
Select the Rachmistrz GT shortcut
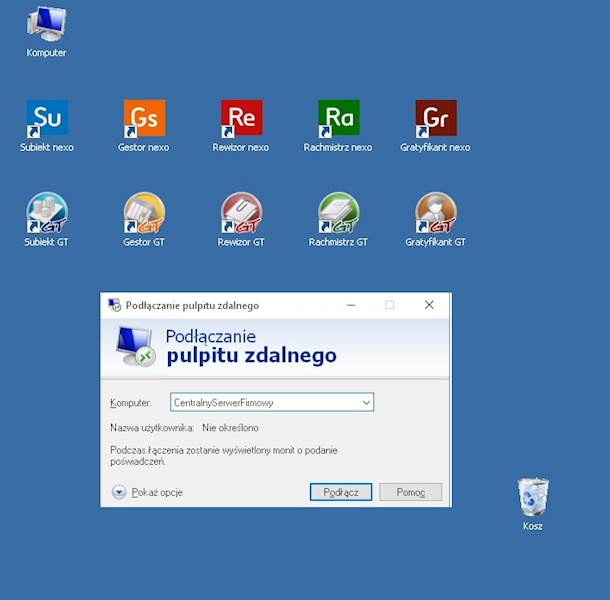pyautogui.click(x=338, y=220)
